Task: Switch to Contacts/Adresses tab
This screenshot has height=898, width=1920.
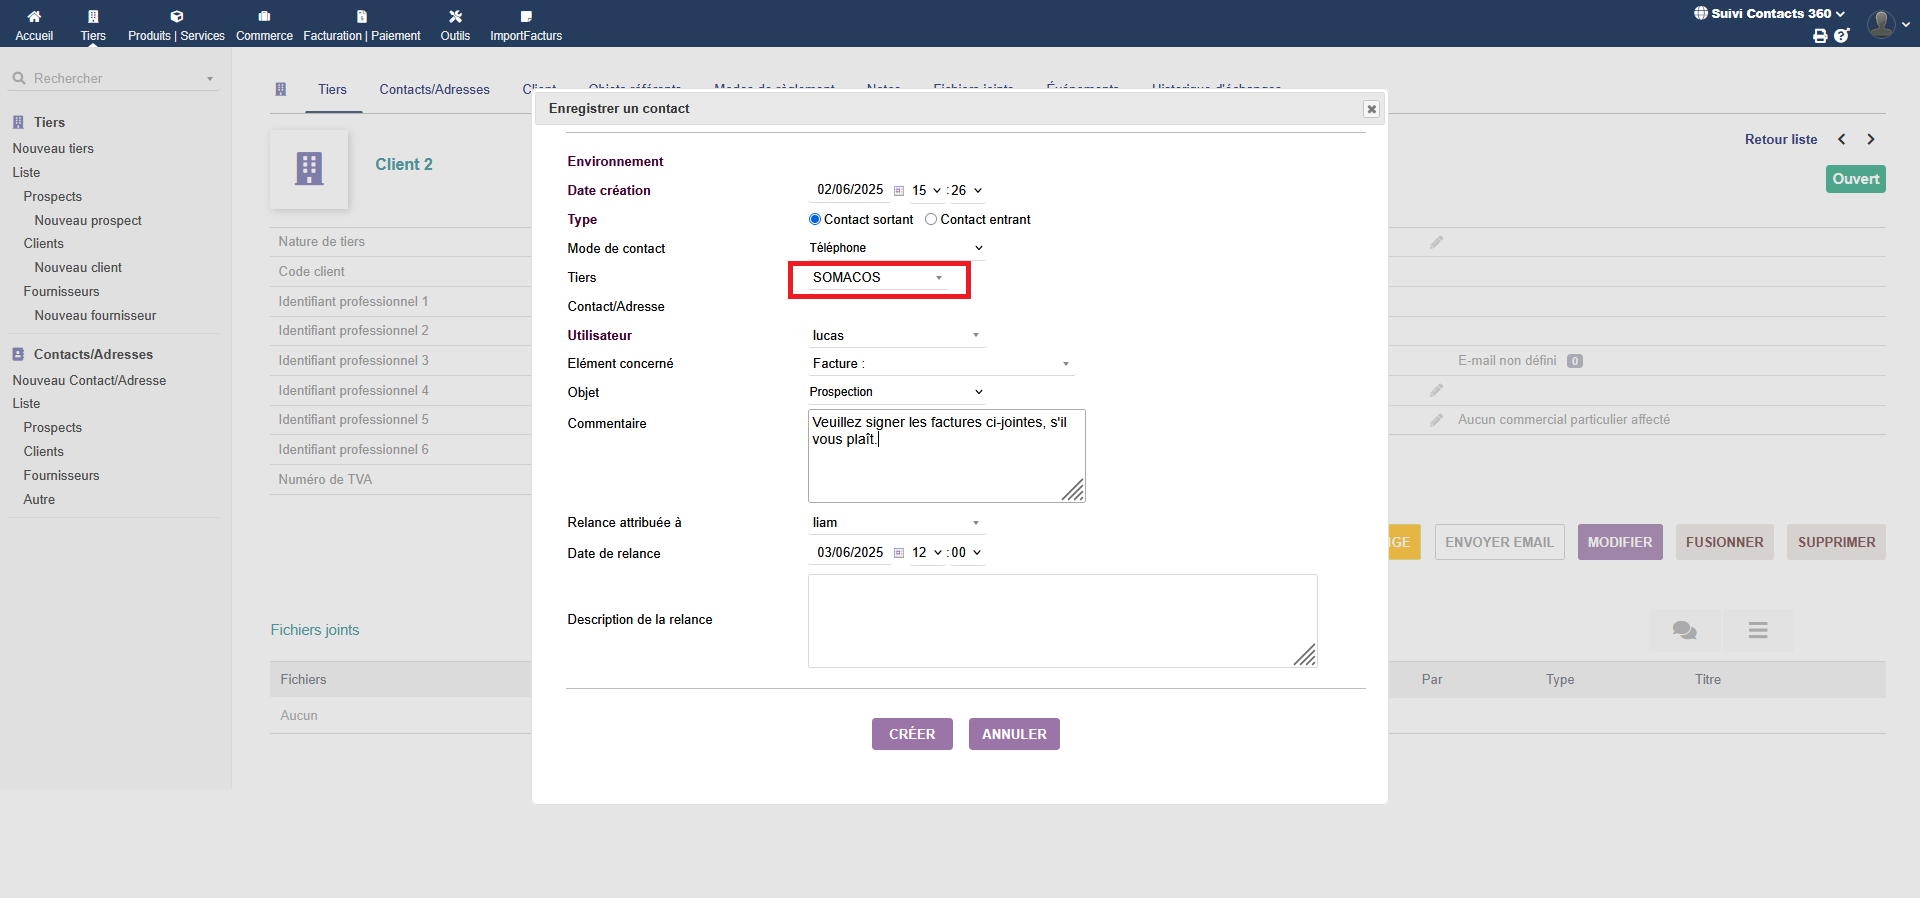Action: [434, 90]
